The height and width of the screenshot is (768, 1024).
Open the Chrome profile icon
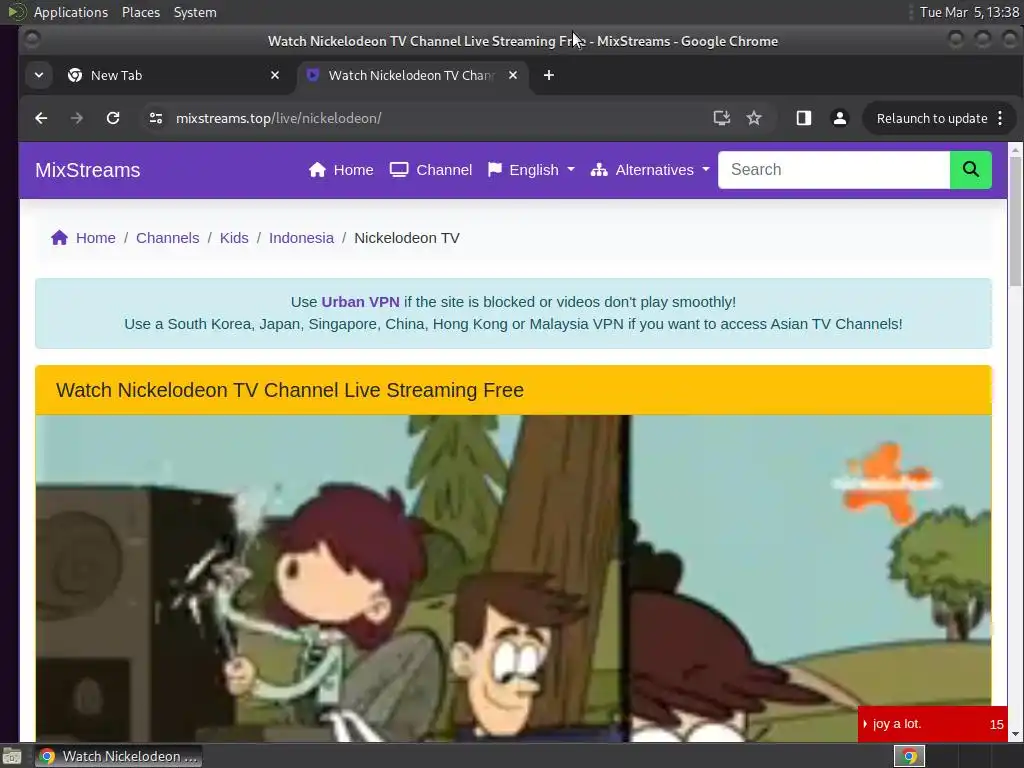(839, 118)
